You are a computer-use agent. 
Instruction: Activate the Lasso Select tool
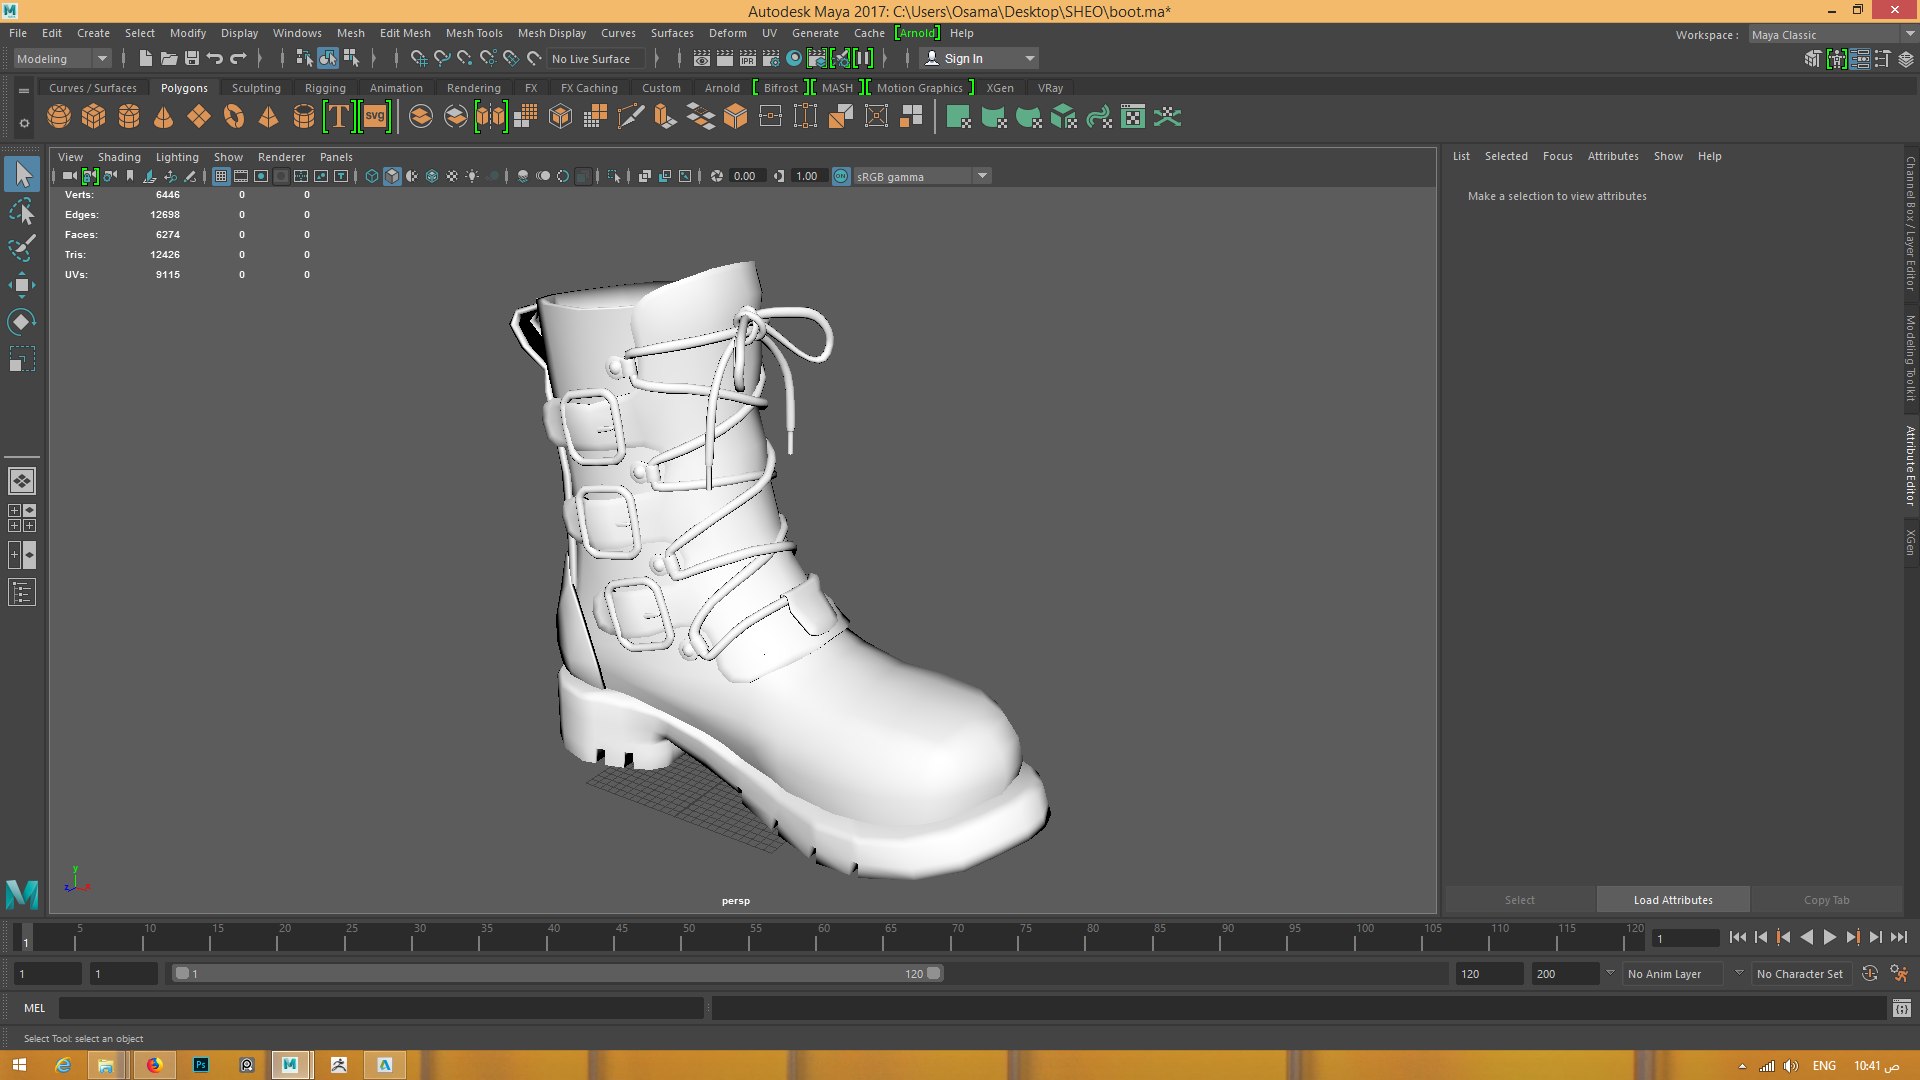coord(22,212)
